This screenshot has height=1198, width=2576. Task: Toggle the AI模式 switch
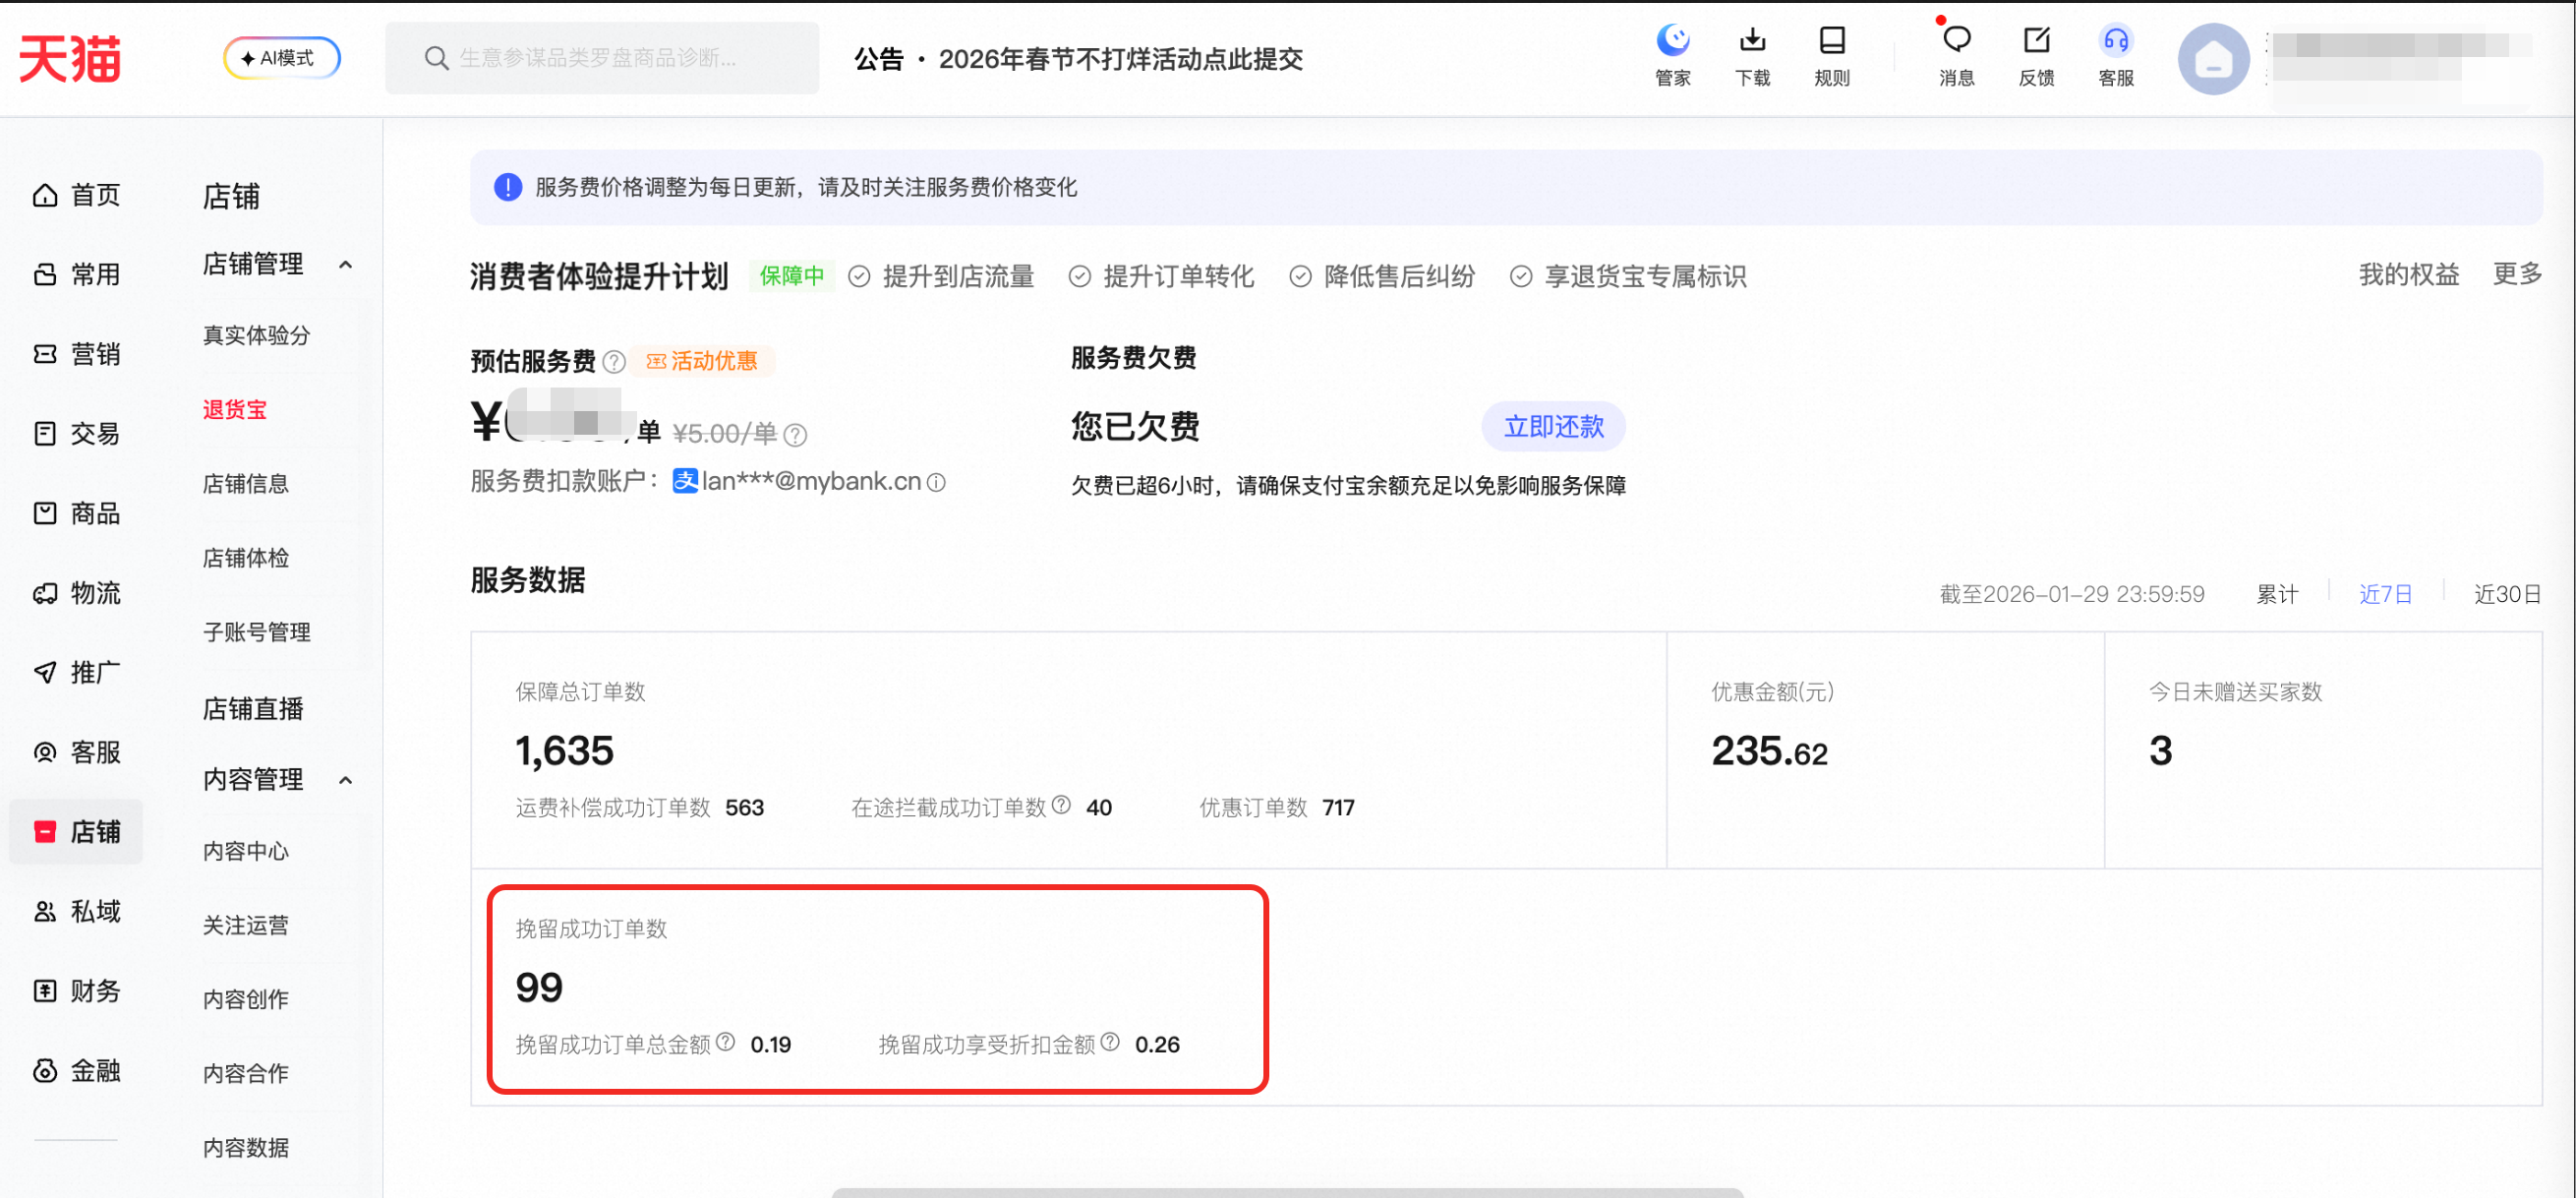(281, 58)
